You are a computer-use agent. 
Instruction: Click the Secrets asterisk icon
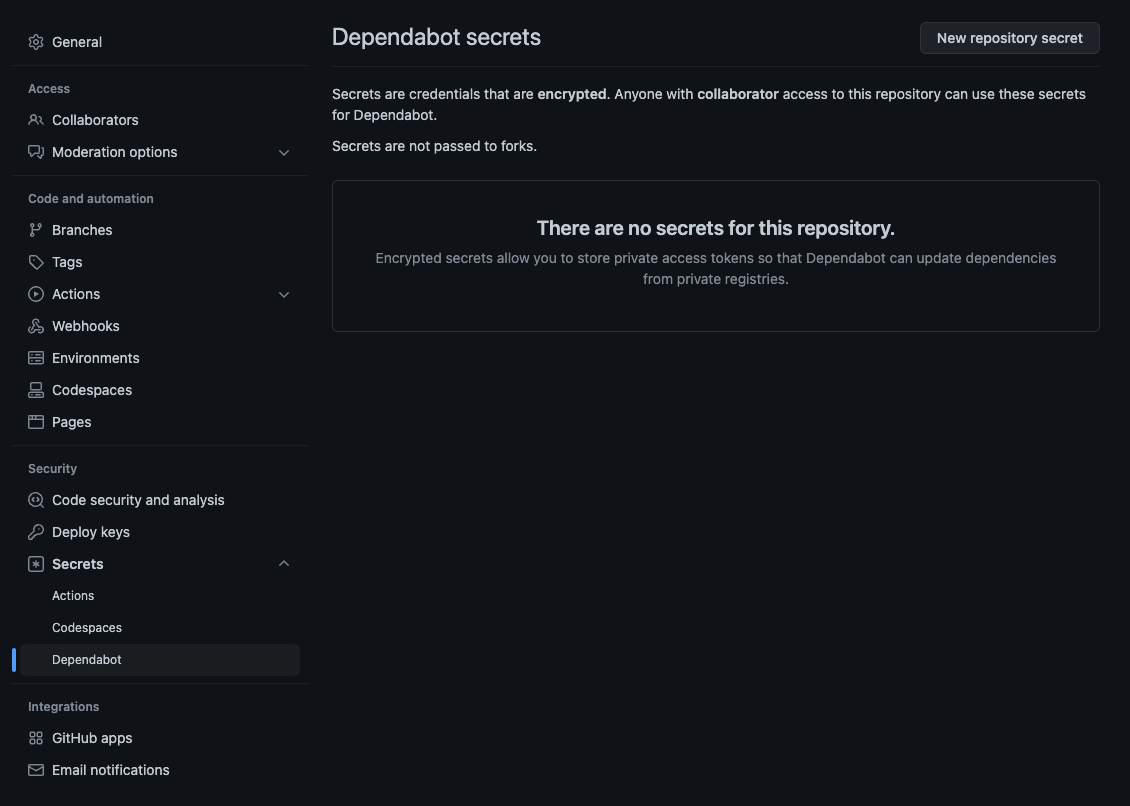pyautogui.click(x=36, y=564)
